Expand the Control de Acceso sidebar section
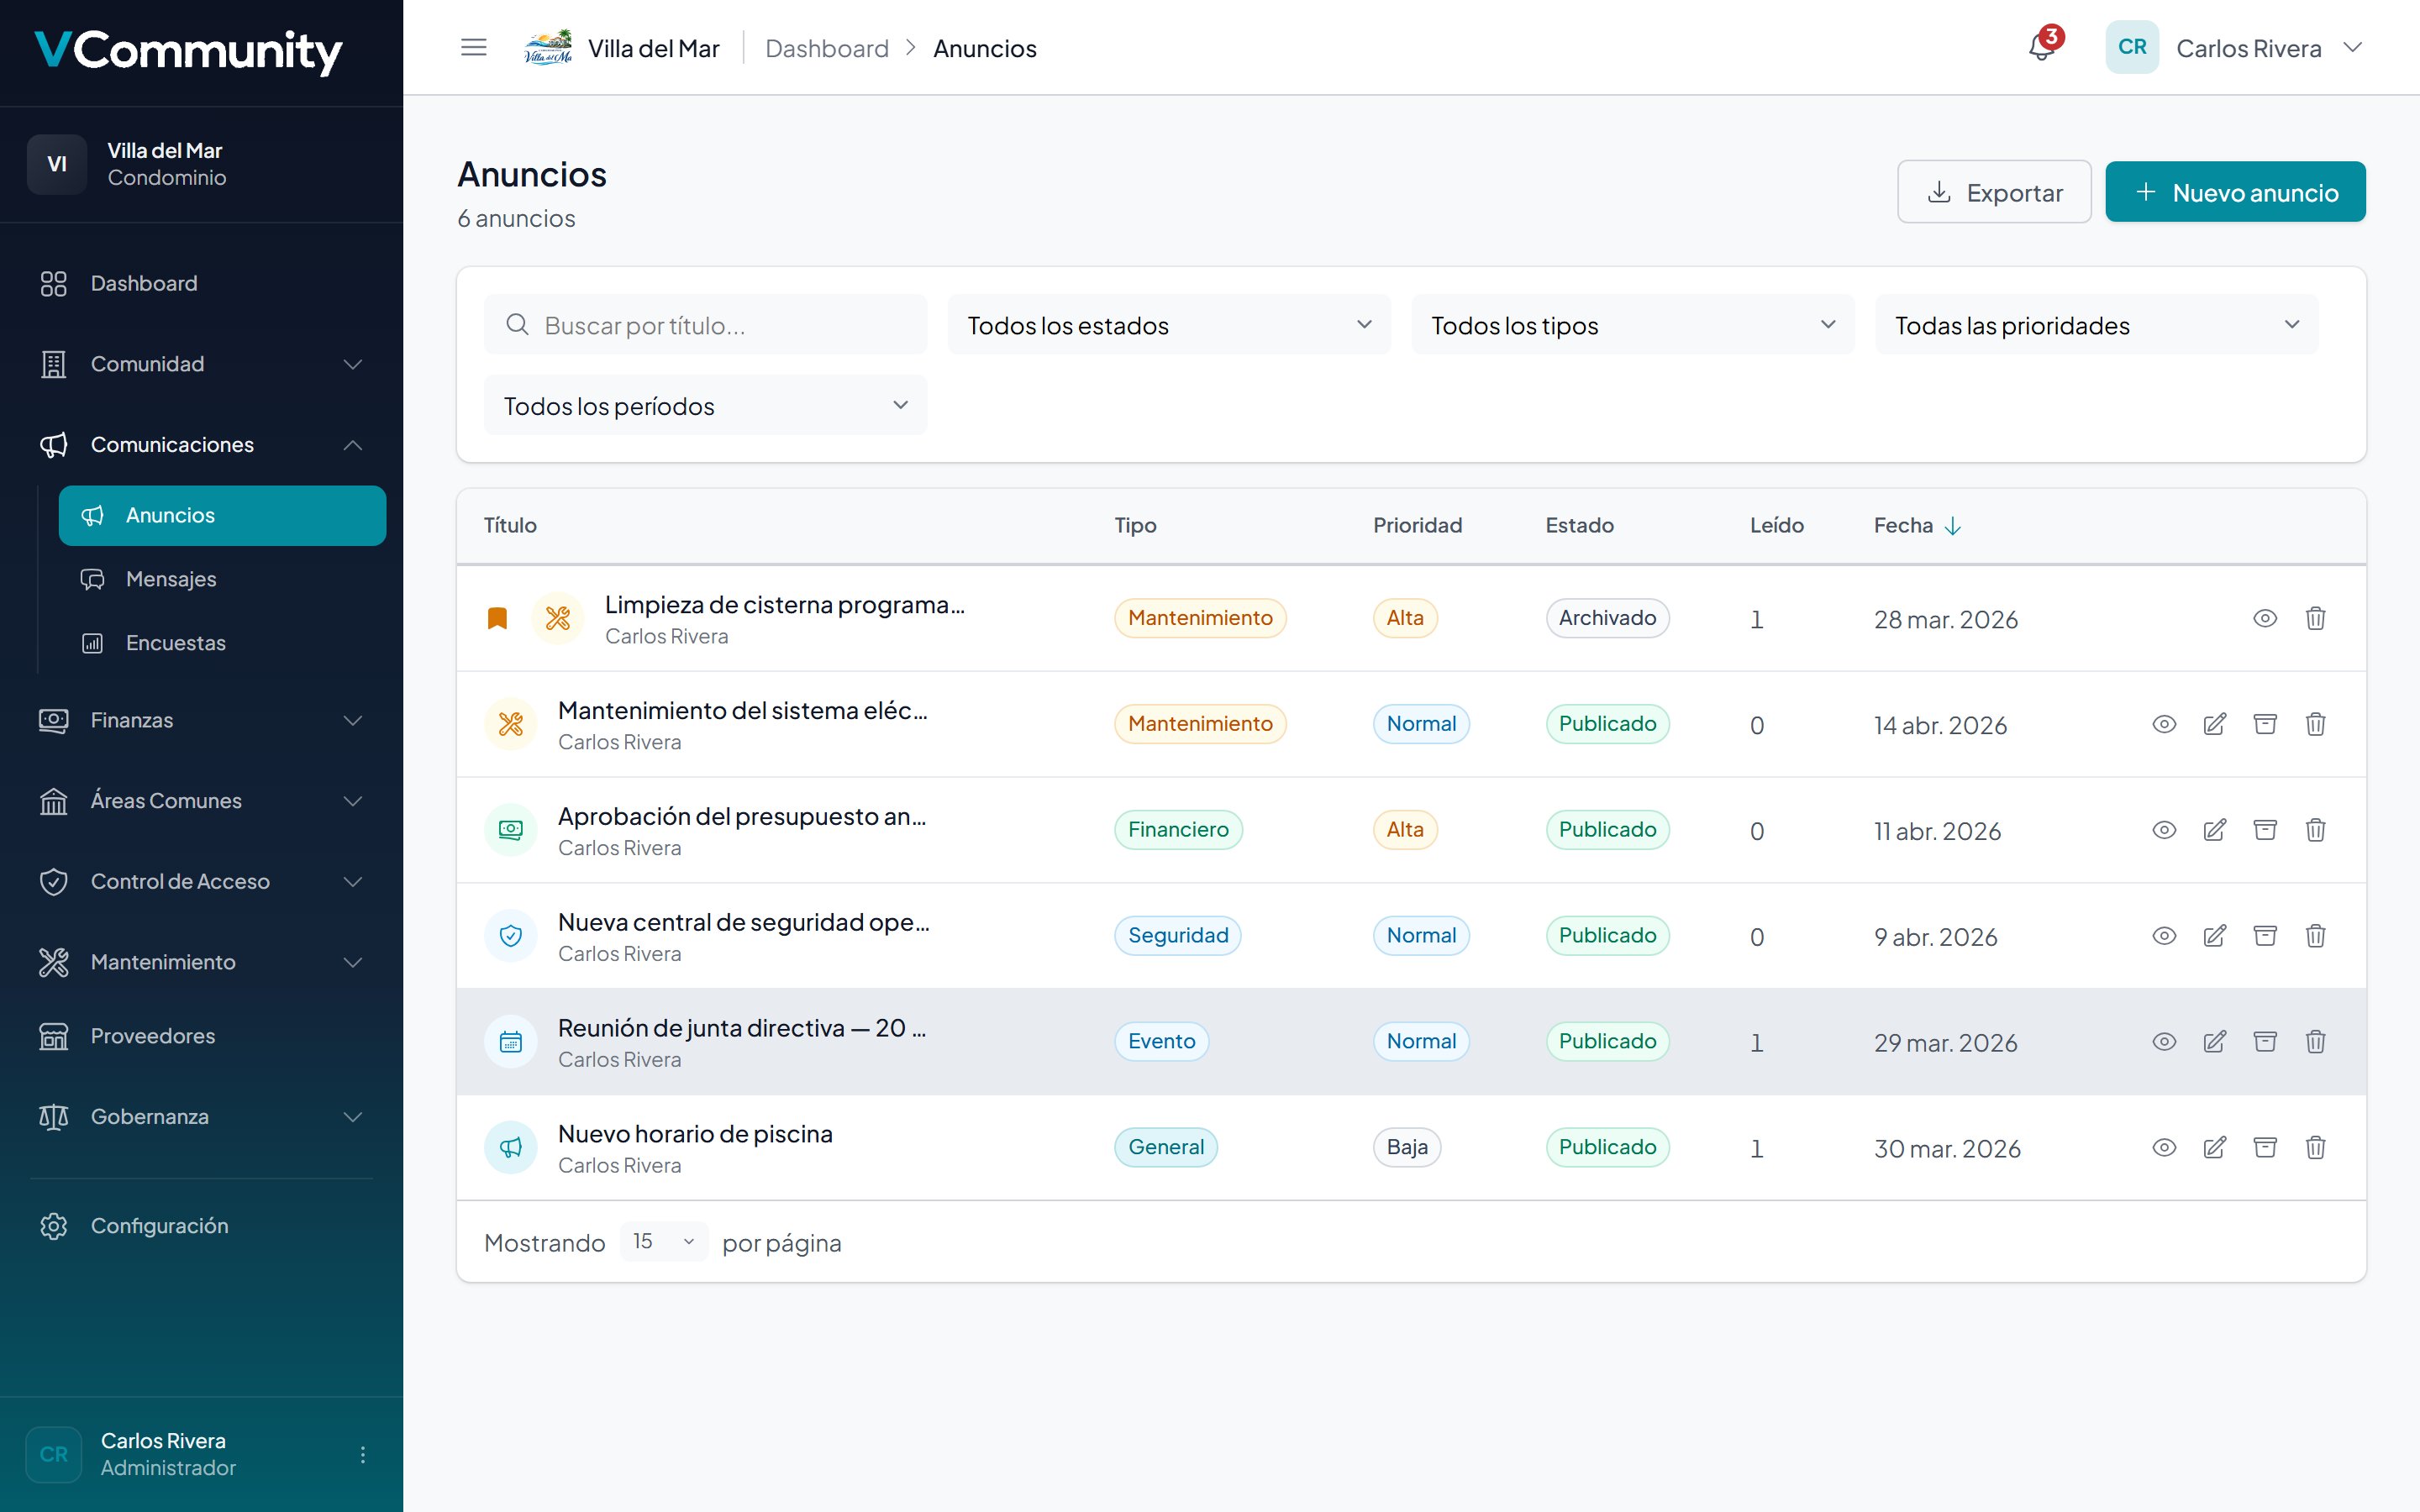This screenshot has width=2420, height=1512. pyautogui.click(x=201, y=882)
